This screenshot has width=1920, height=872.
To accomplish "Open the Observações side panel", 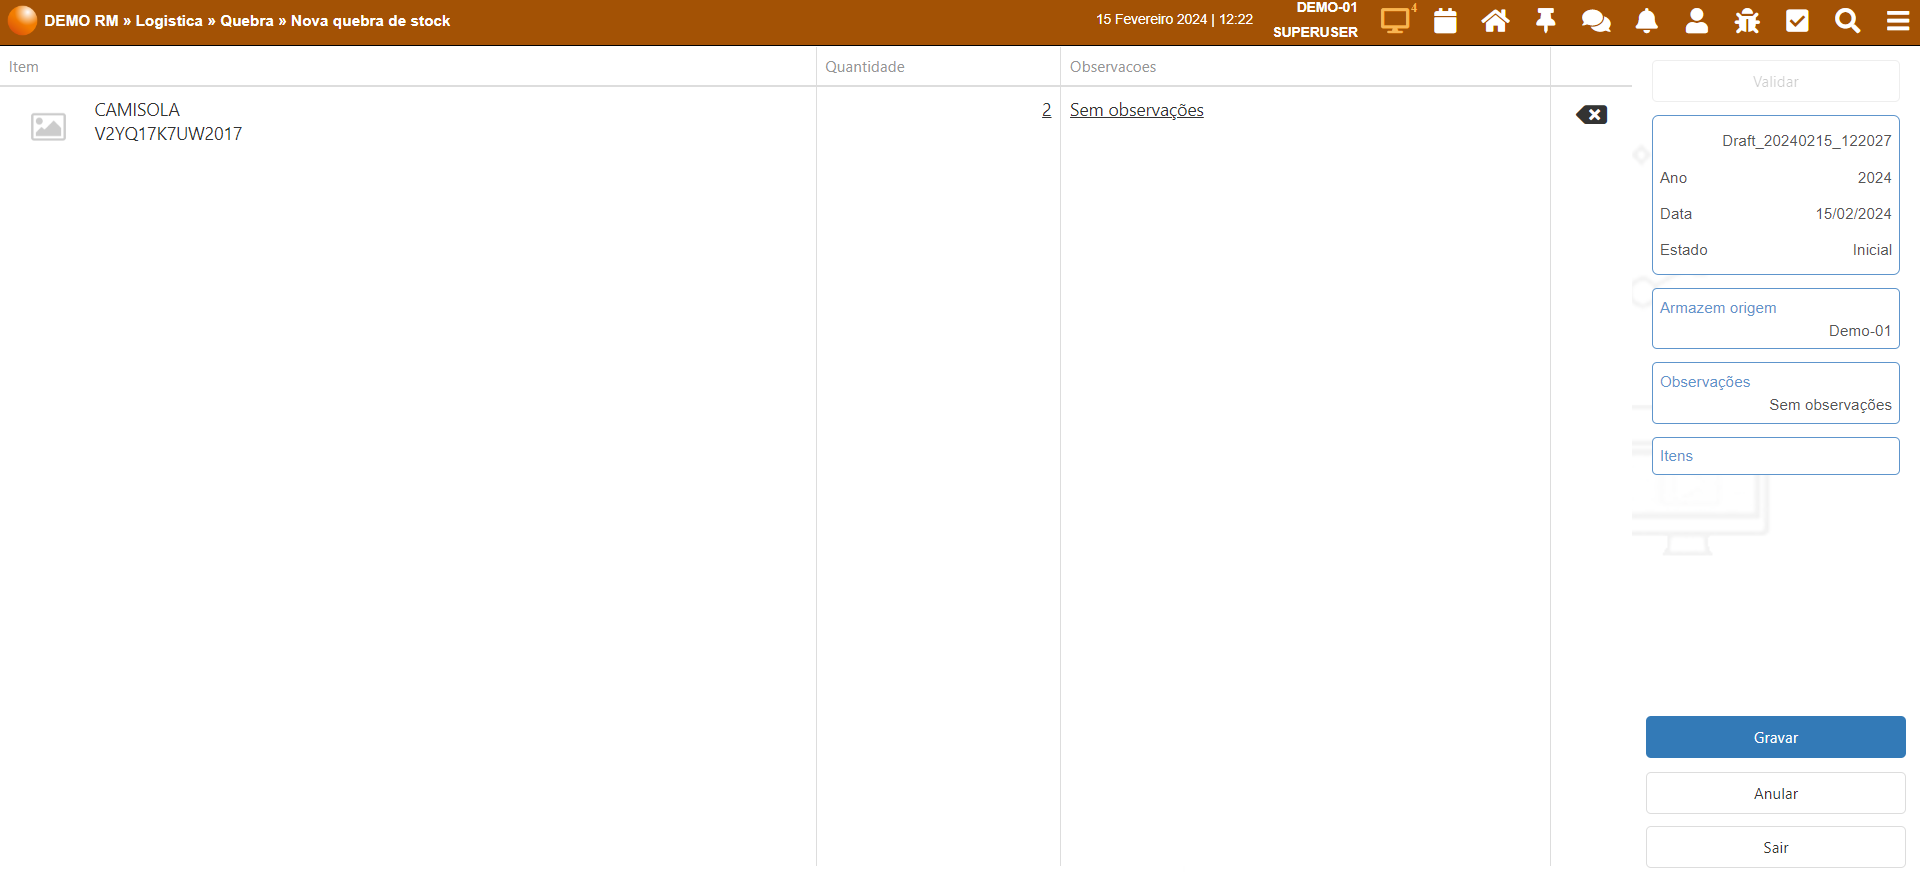I will 1775,392.
